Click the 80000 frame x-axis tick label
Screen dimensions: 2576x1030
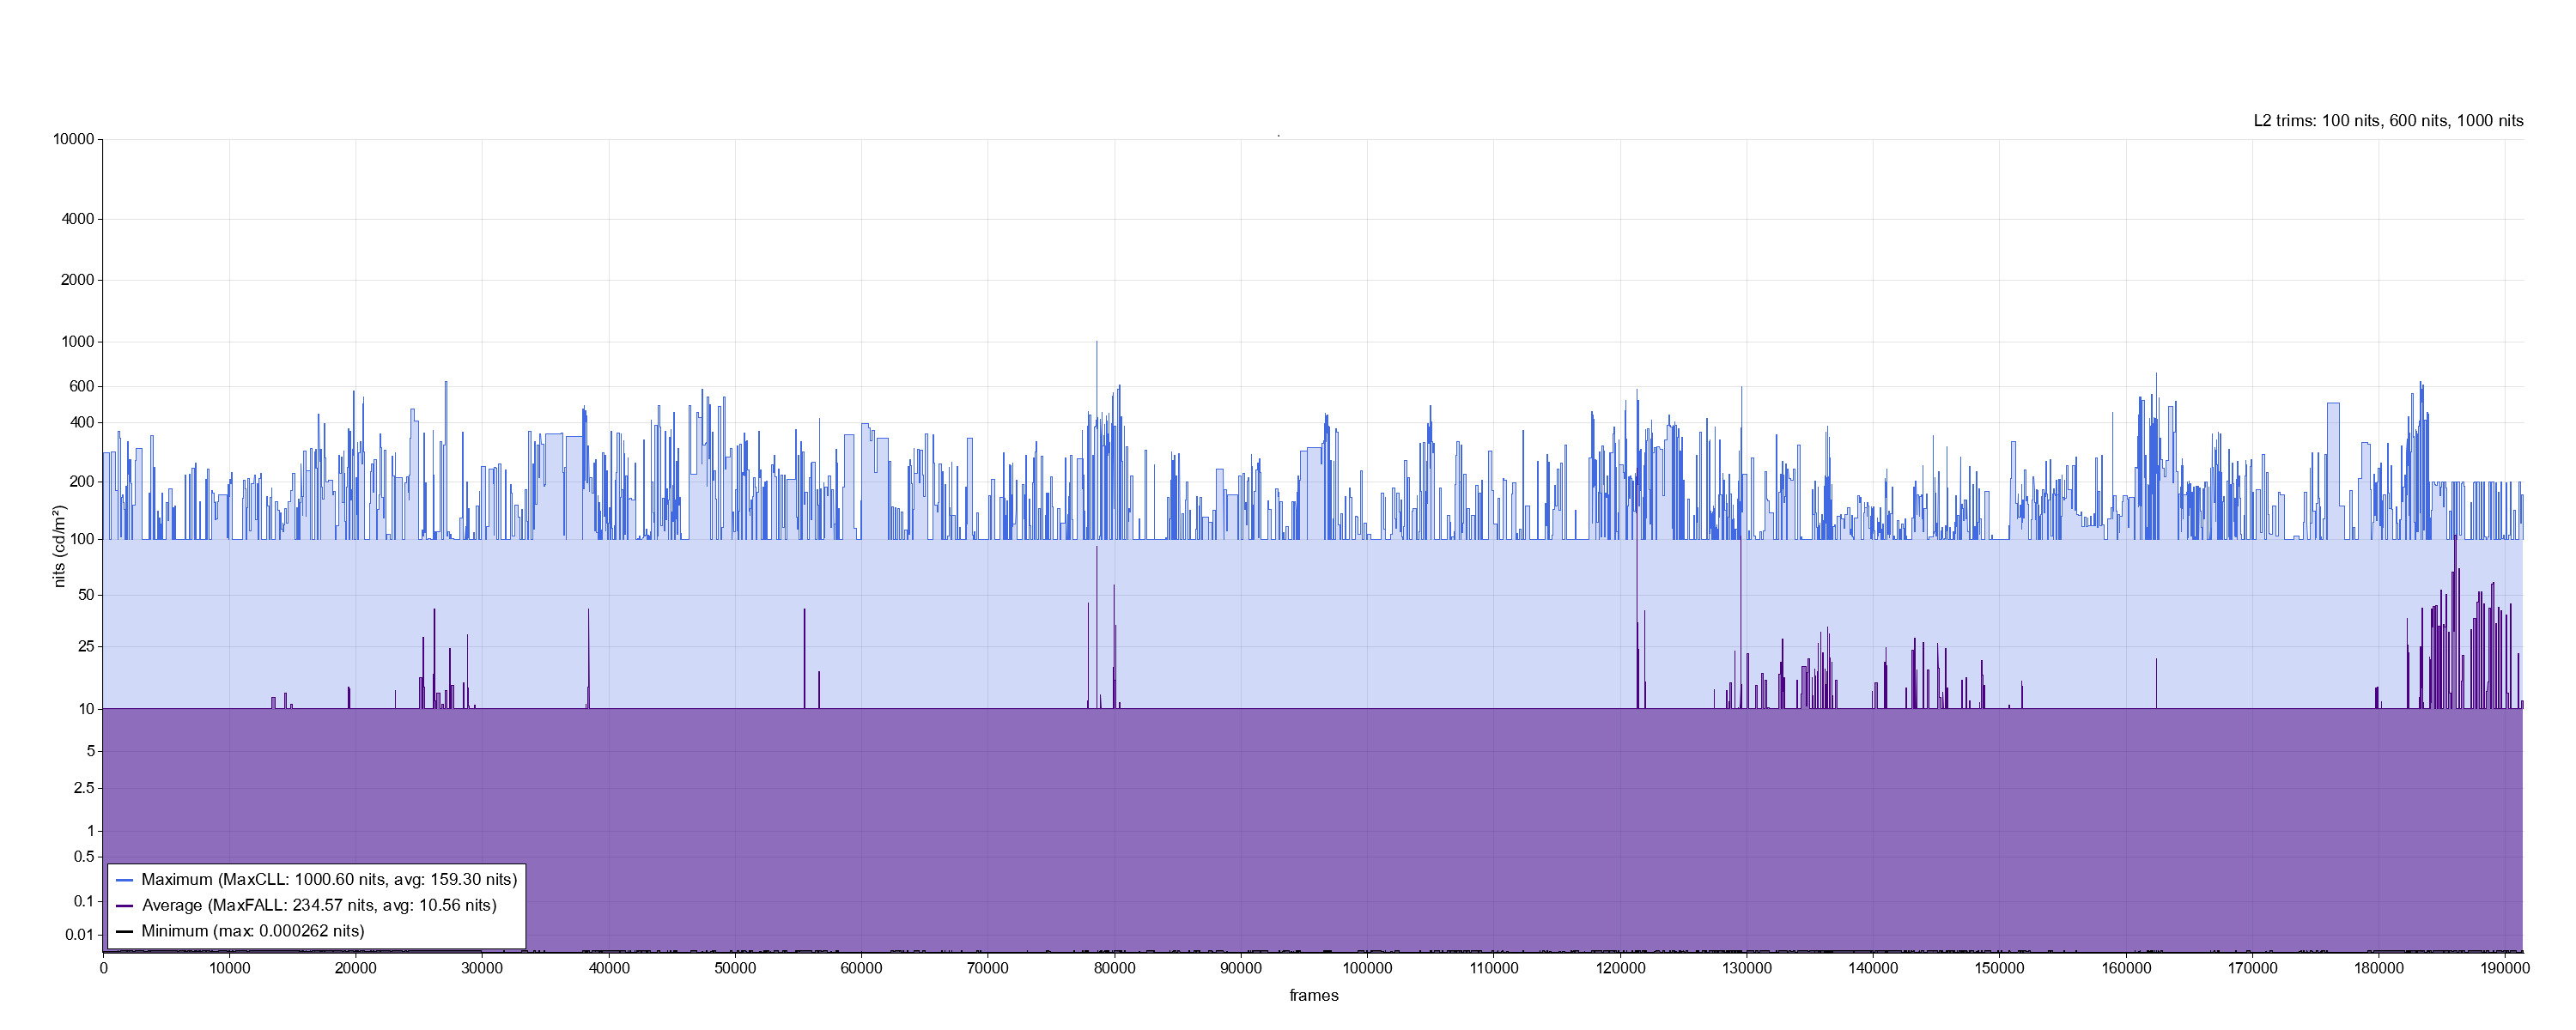point(1114,969)
